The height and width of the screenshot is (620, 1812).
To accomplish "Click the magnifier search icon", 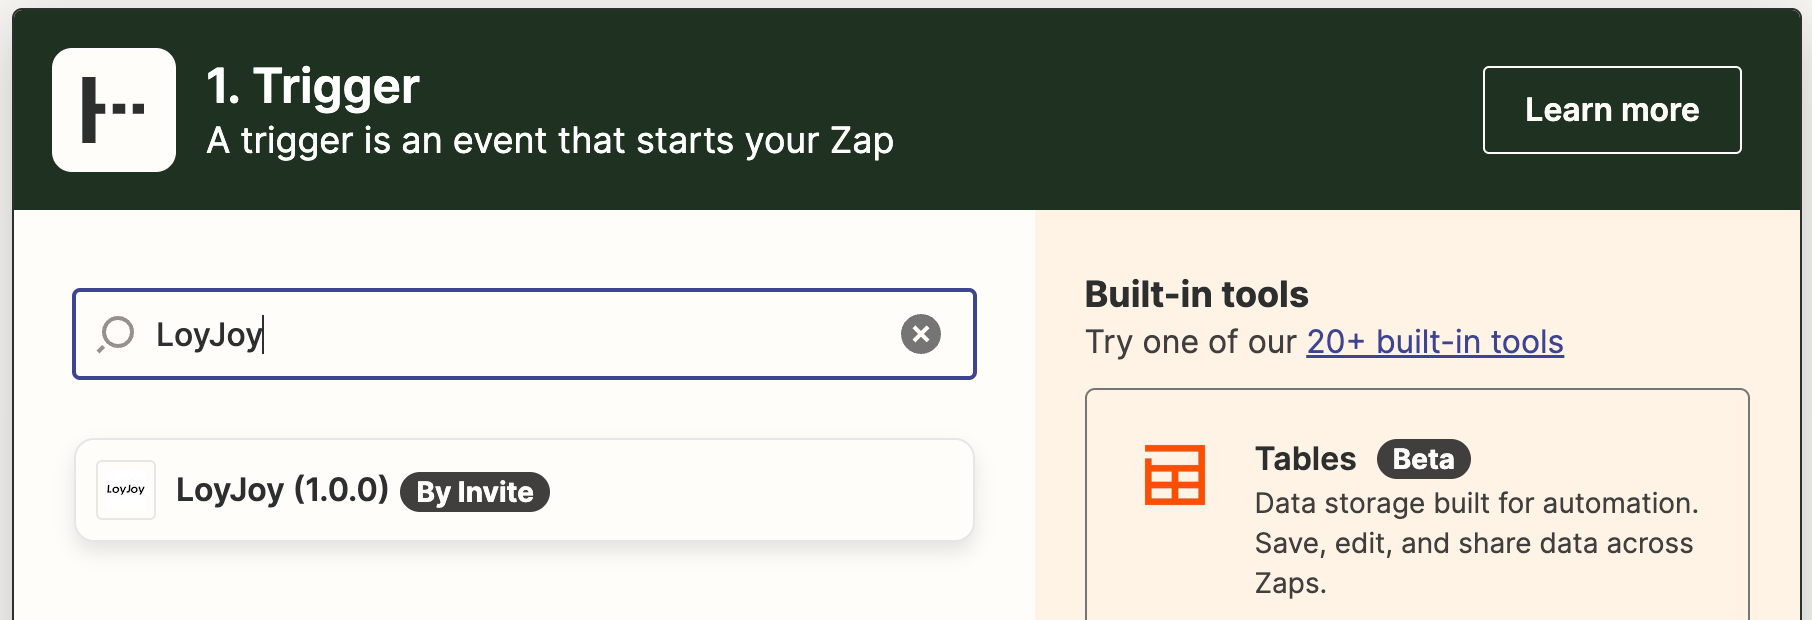I will click(x=116, y=334).
